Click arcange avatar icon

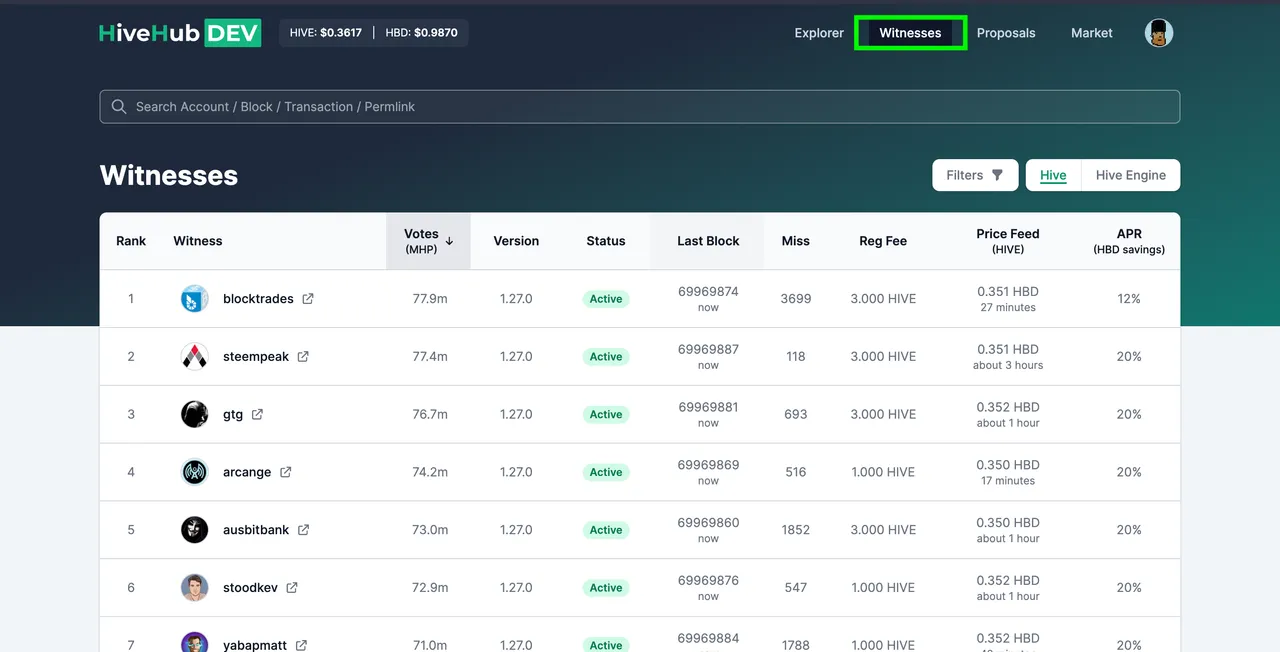click(194, 472)
